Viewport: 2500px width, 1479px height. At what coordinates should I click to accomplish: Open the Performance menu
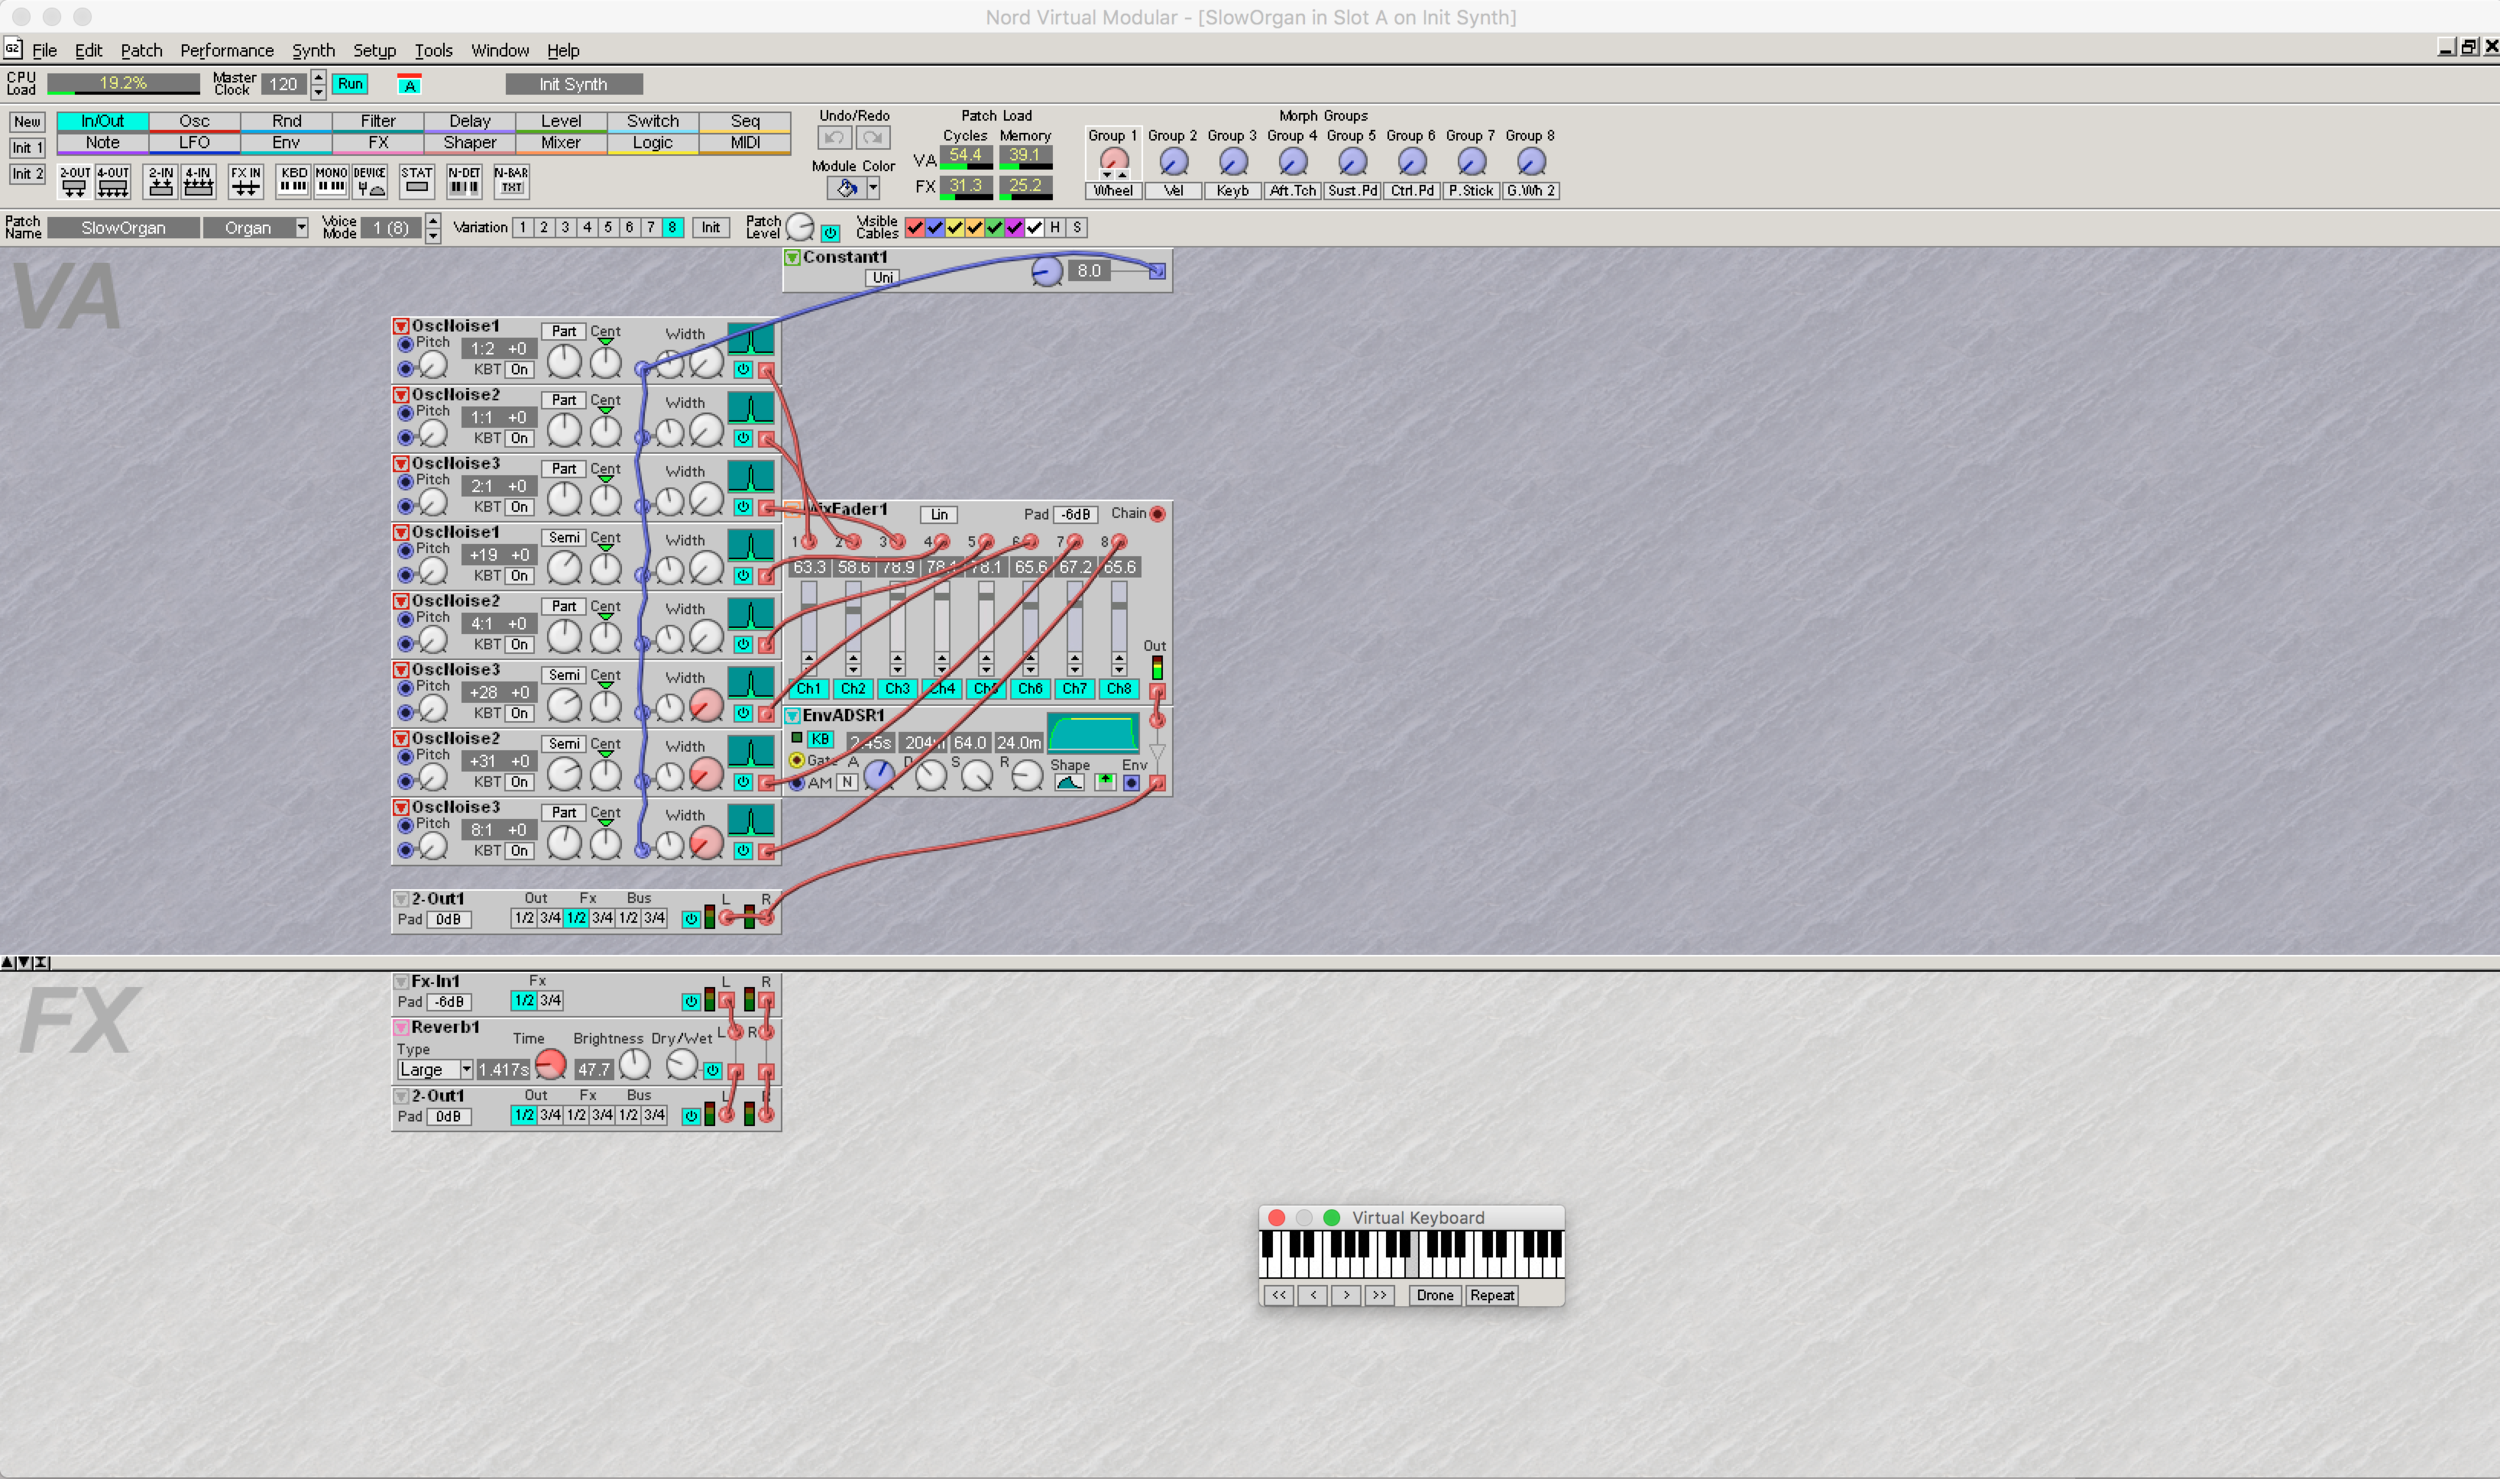click(226, 50)
